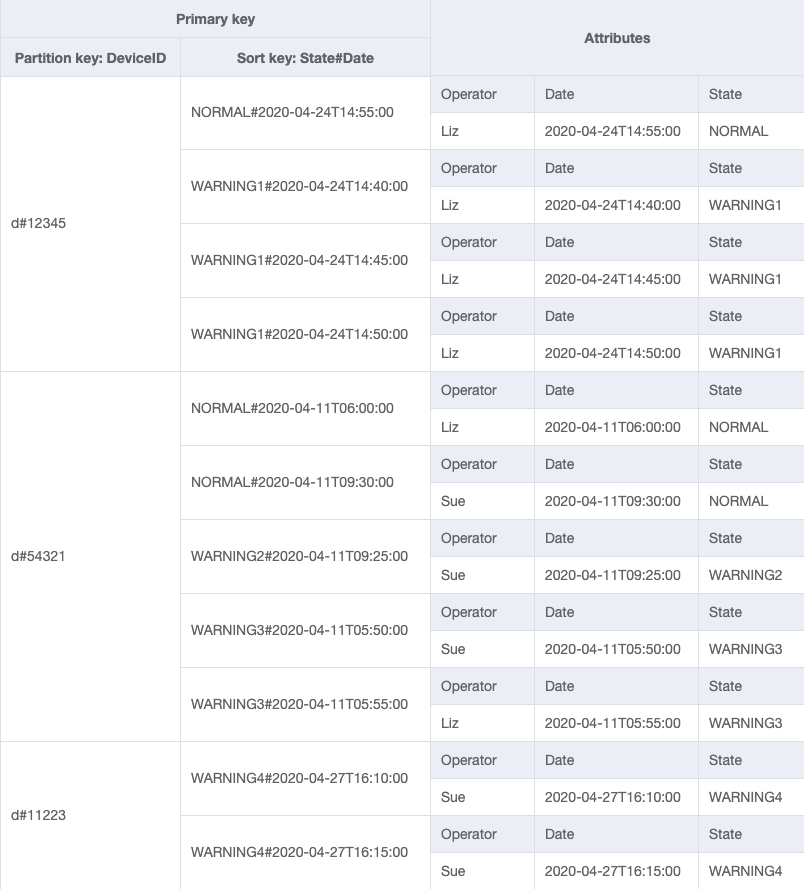
Task: Click the Primary key column header
Action: click(215, 19)
